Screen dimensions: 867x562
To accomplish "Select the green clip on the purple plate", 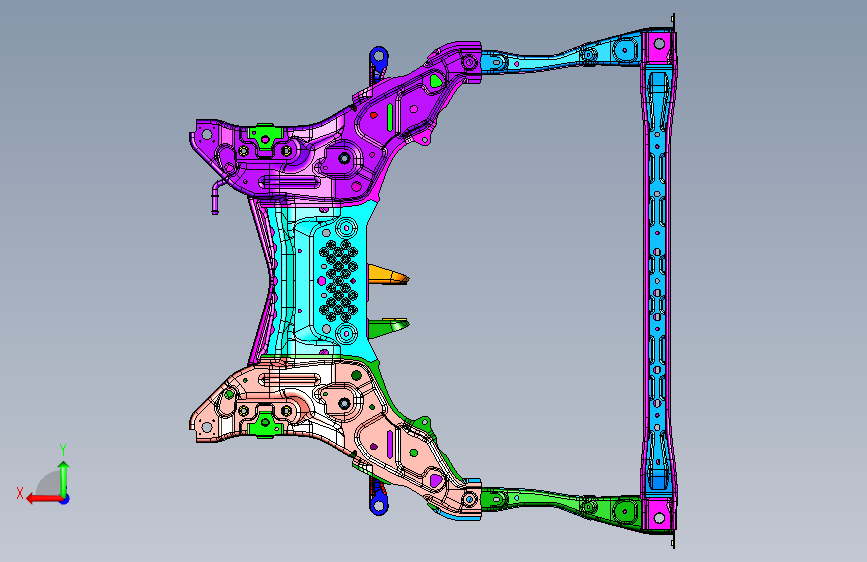I will click(265, 137).
